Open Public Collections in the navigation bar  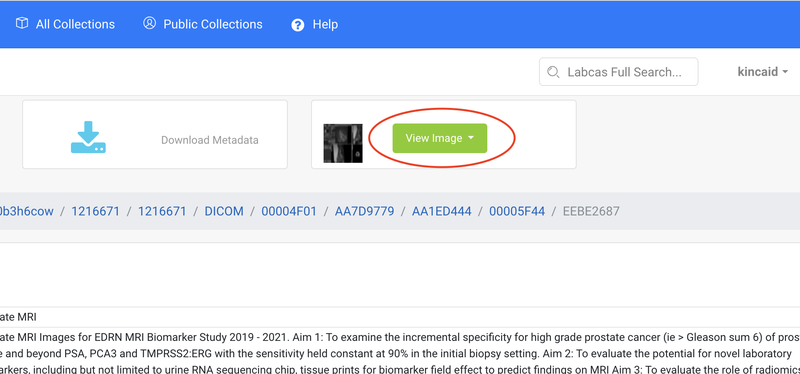(203, 24)
